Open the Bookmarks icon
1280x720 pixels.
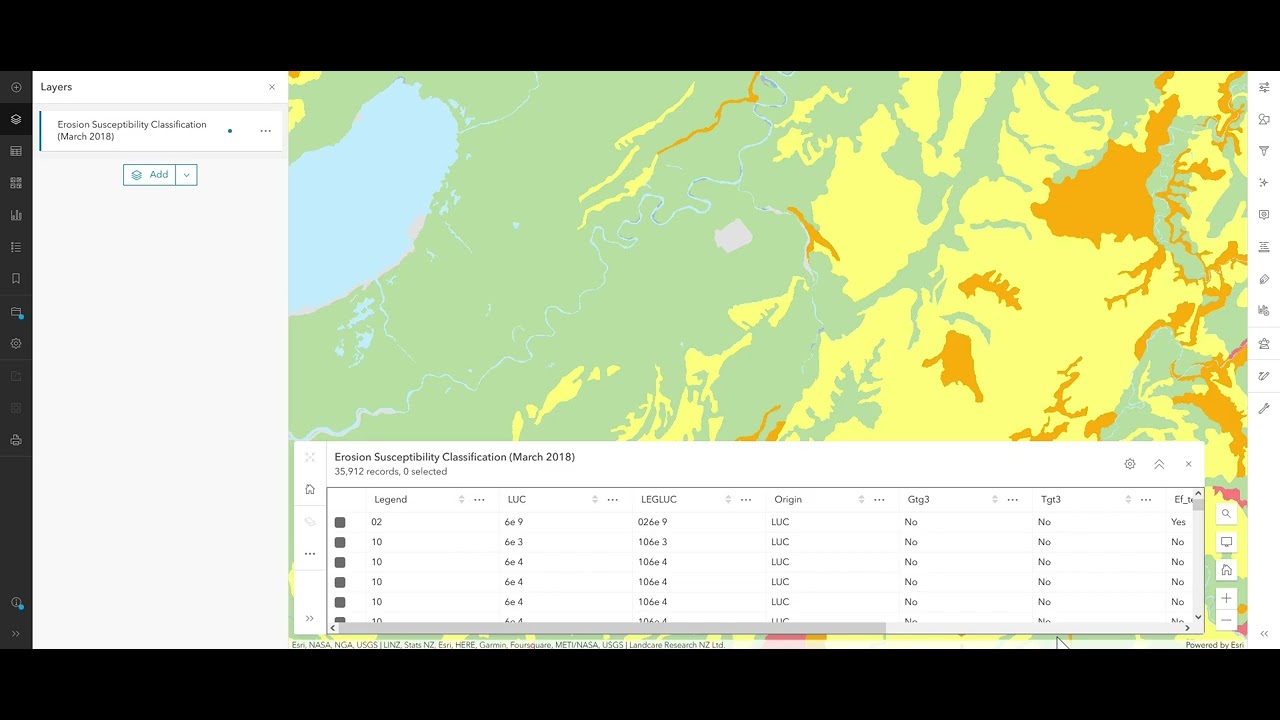click(x=16, y=279)
